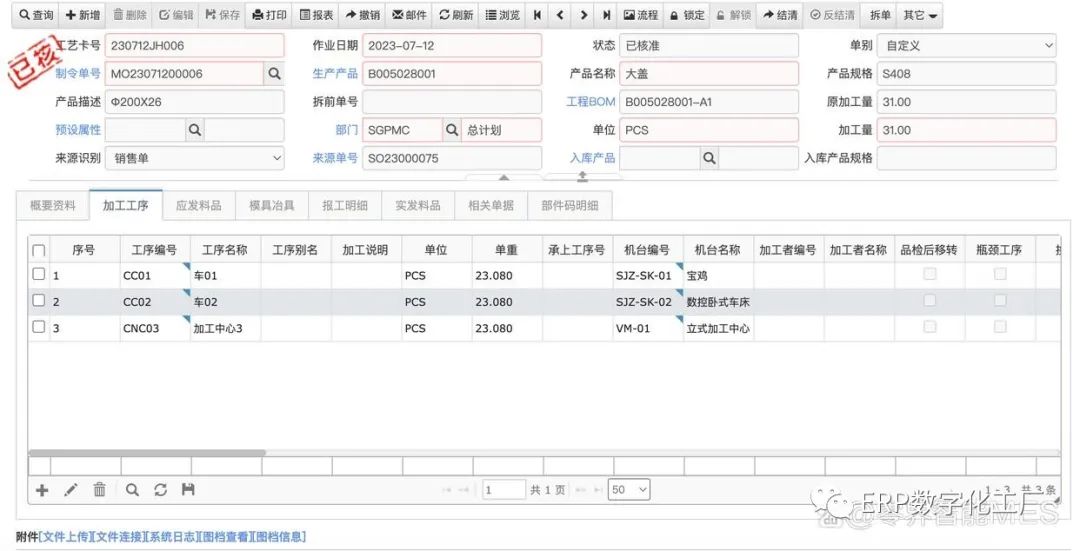Screen dimensions: 1080x551
Task: Click magnifier icon for 入库产品 field
Action: pos(709,158)
